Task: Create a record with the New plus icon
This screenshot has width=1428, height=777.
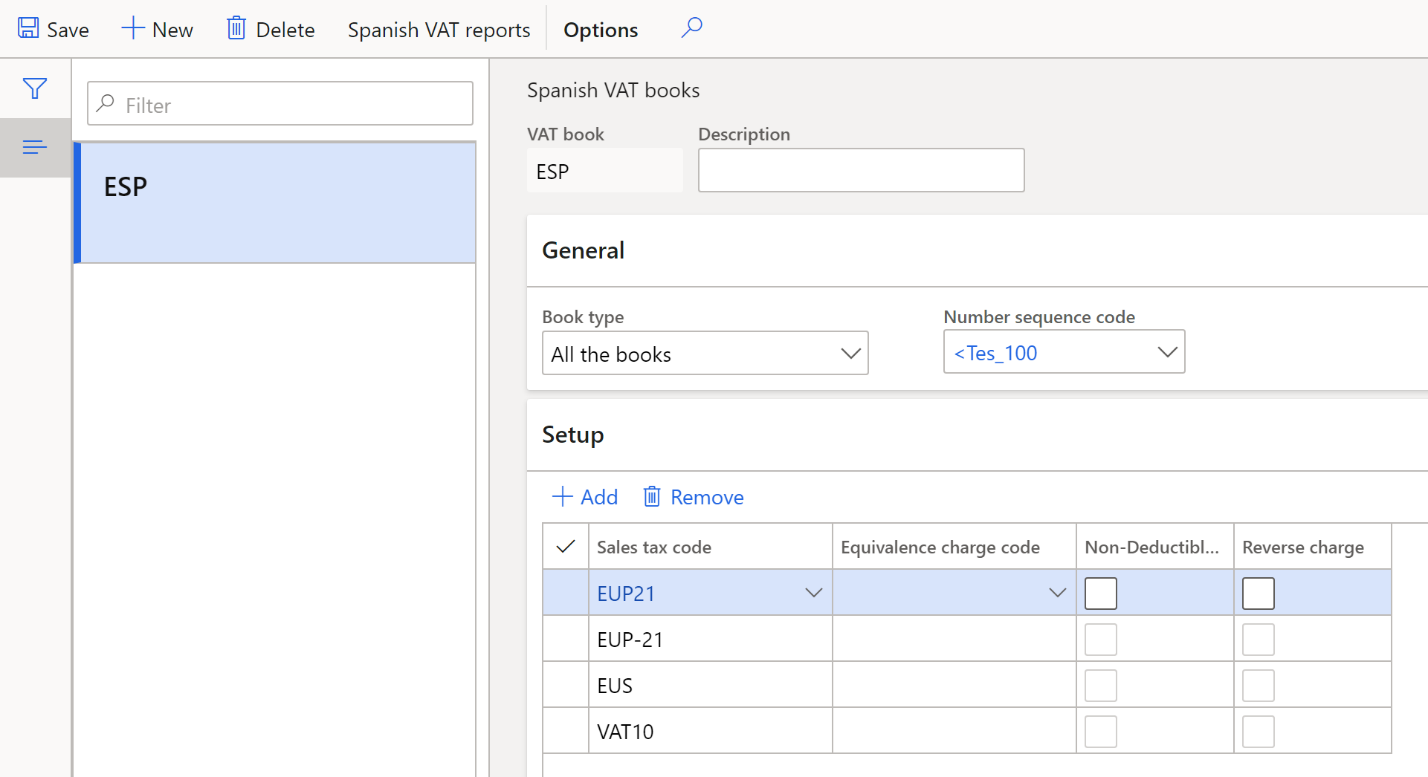Action: (131, 28)
